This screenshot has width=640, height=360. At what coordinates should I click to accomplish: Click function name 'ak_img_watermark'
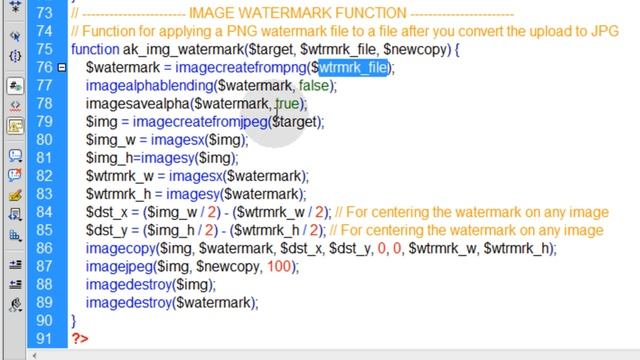tap(183, 50)
